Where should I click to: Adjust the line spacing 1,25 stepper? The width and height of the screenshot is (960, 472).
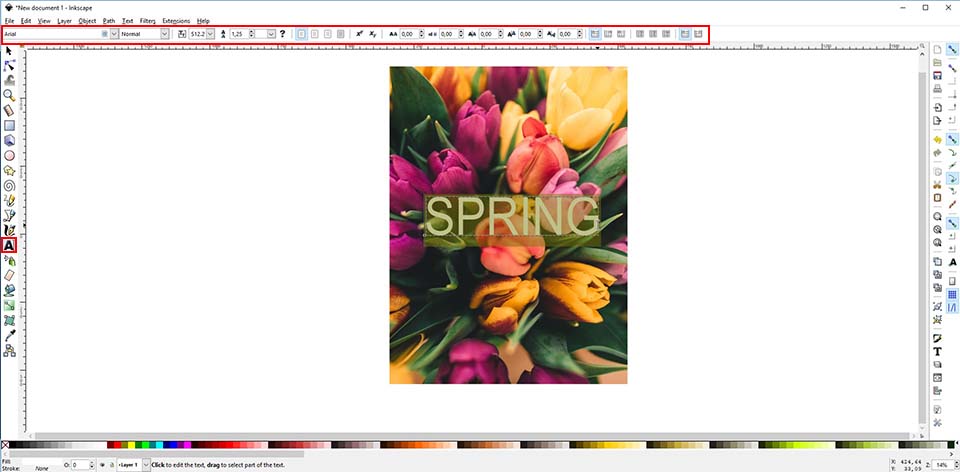[x=250, y=34]
